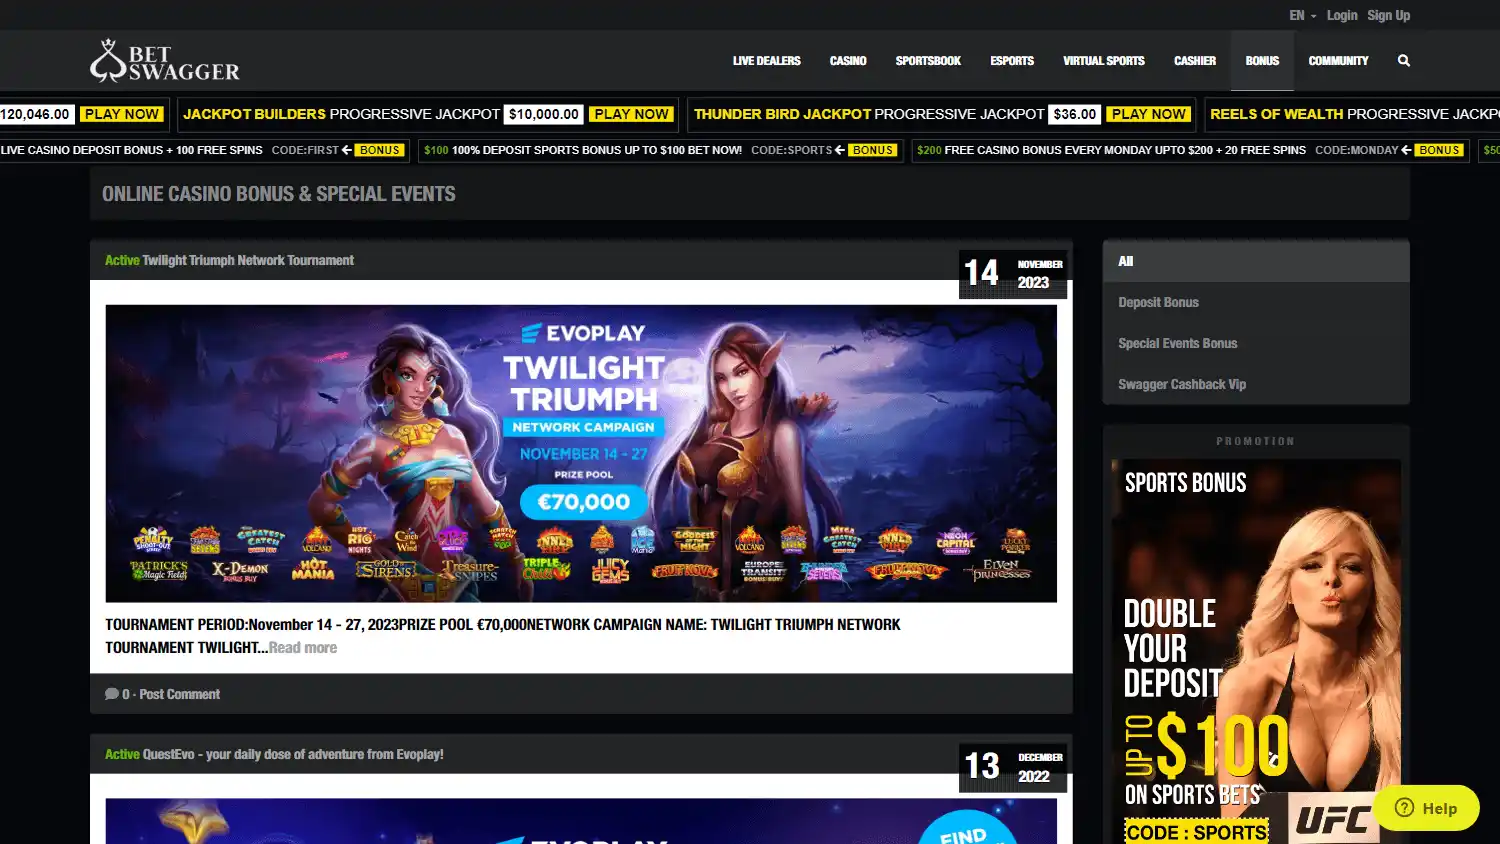Click Read more on the Twilight tournament post
1500x844 pixels.
pyautogui.click(x=303, y=648)
